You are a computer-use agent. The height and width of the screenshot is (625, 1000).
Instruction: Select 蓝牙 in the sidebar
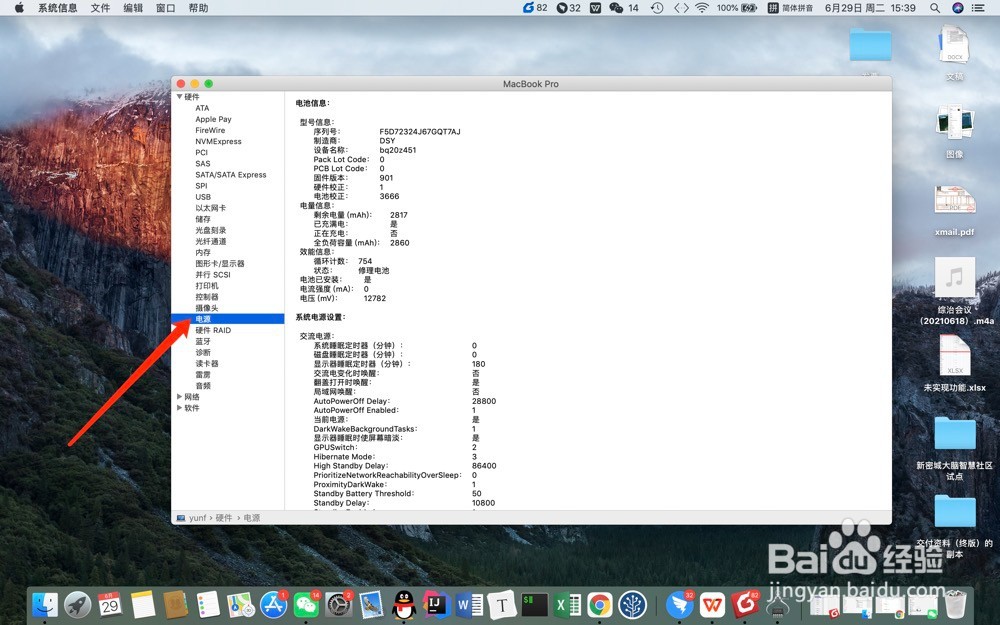[x=203, y=341]
